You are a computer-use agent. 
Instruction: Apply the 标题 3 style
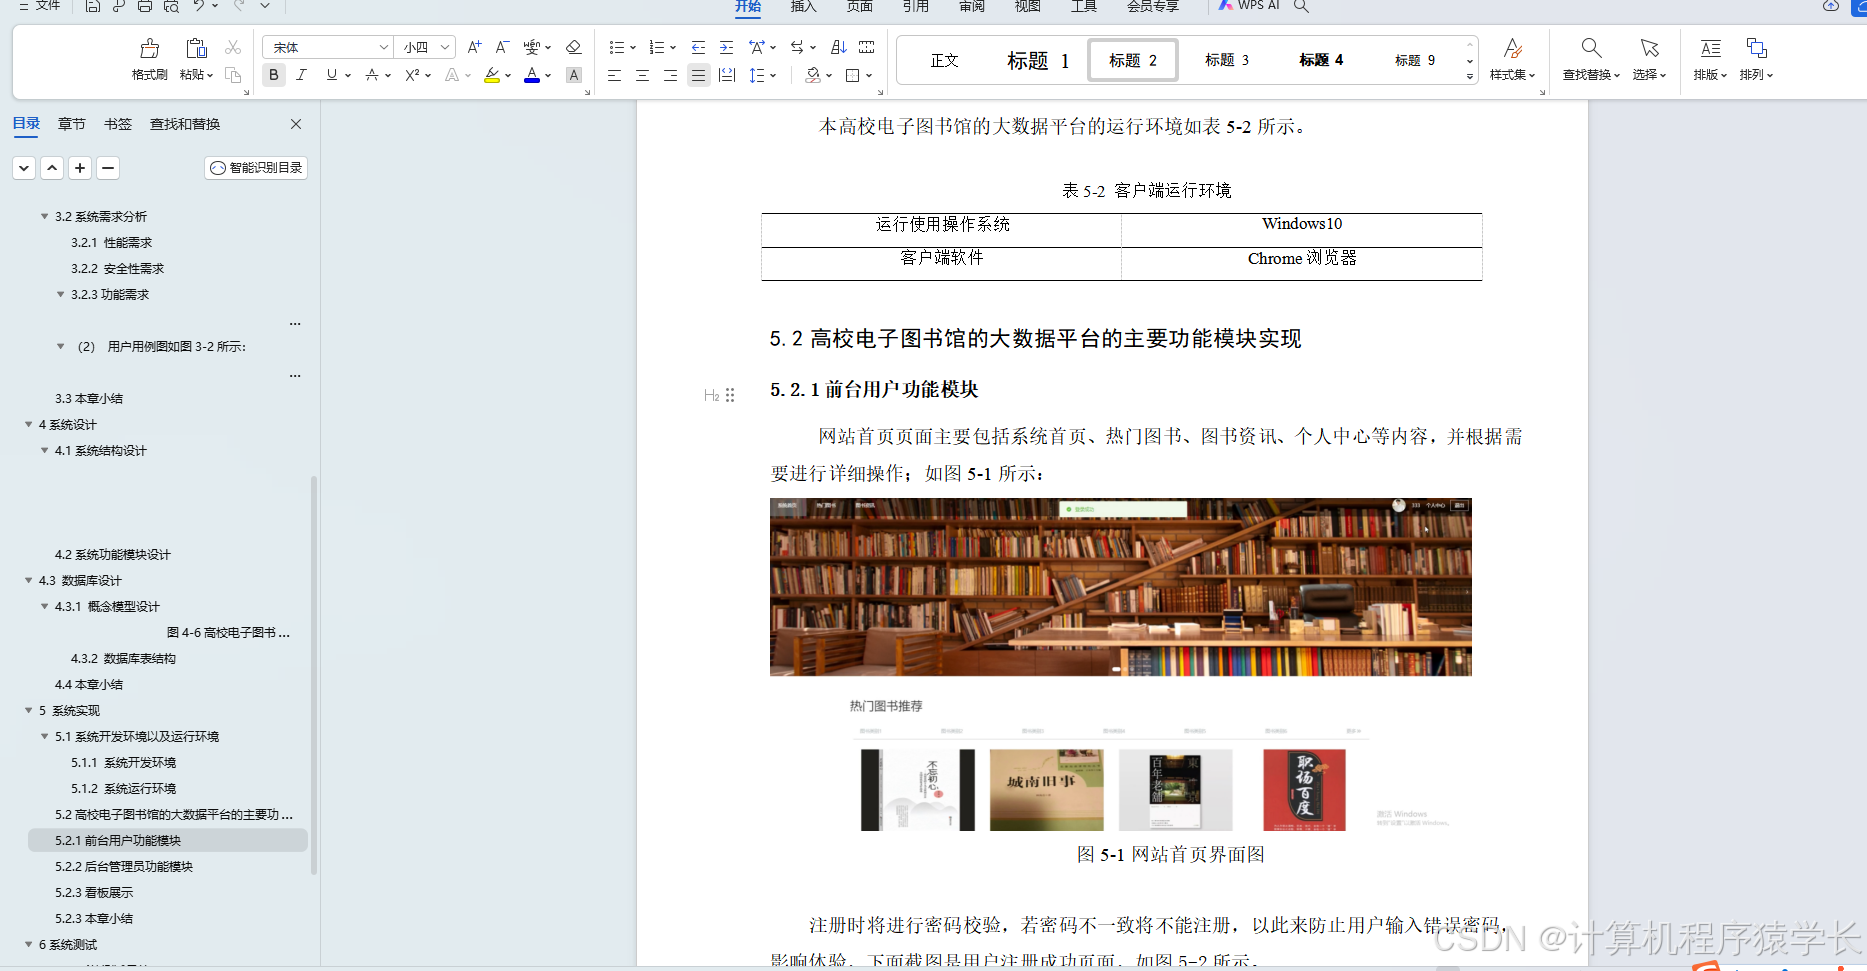1227,60
